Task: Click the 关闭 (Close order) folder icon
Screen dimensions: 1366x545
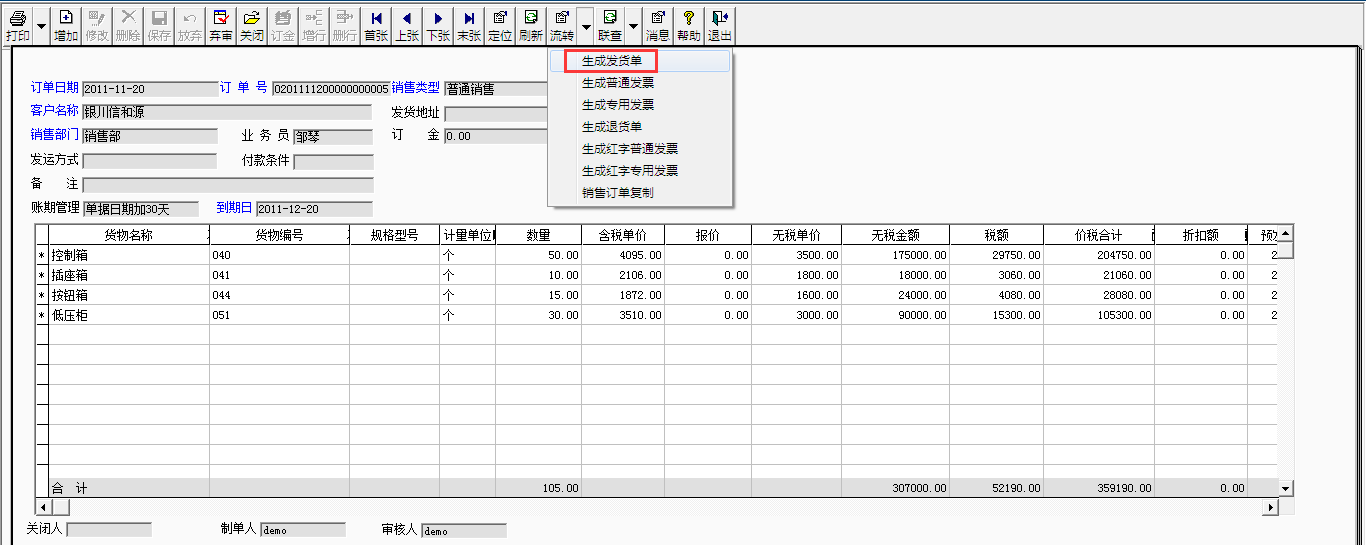Action: pos(252,24)
